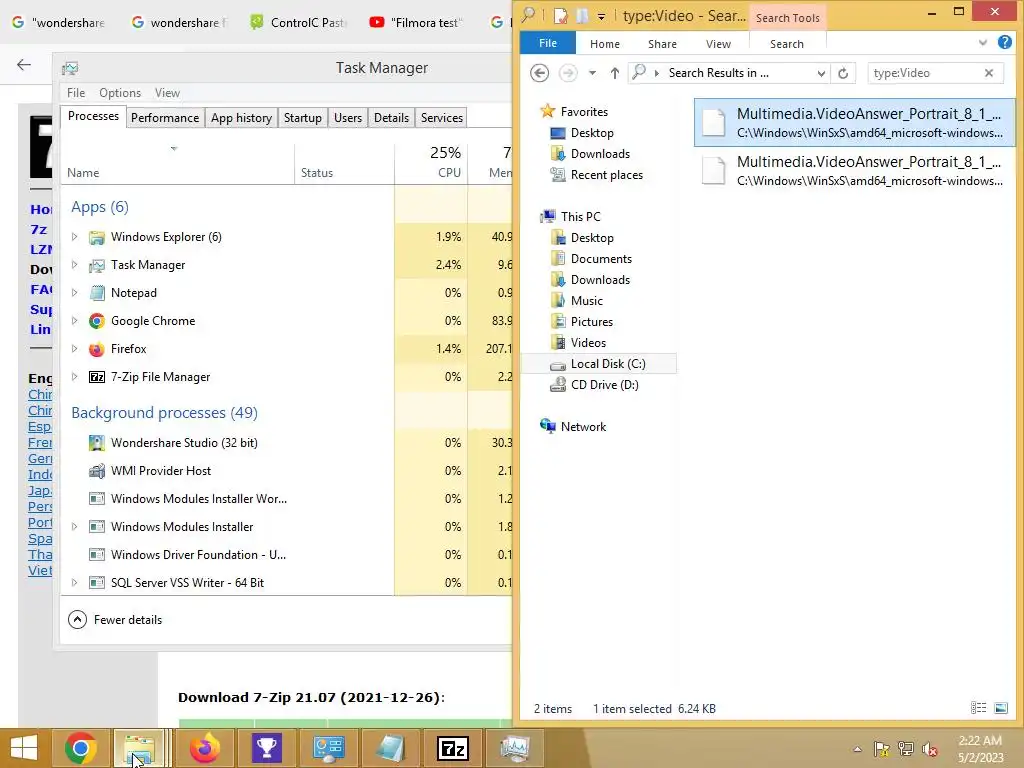Click the Windows Start button
Image resolution: width=1024 pixels, height=768 pixels.
24,748
